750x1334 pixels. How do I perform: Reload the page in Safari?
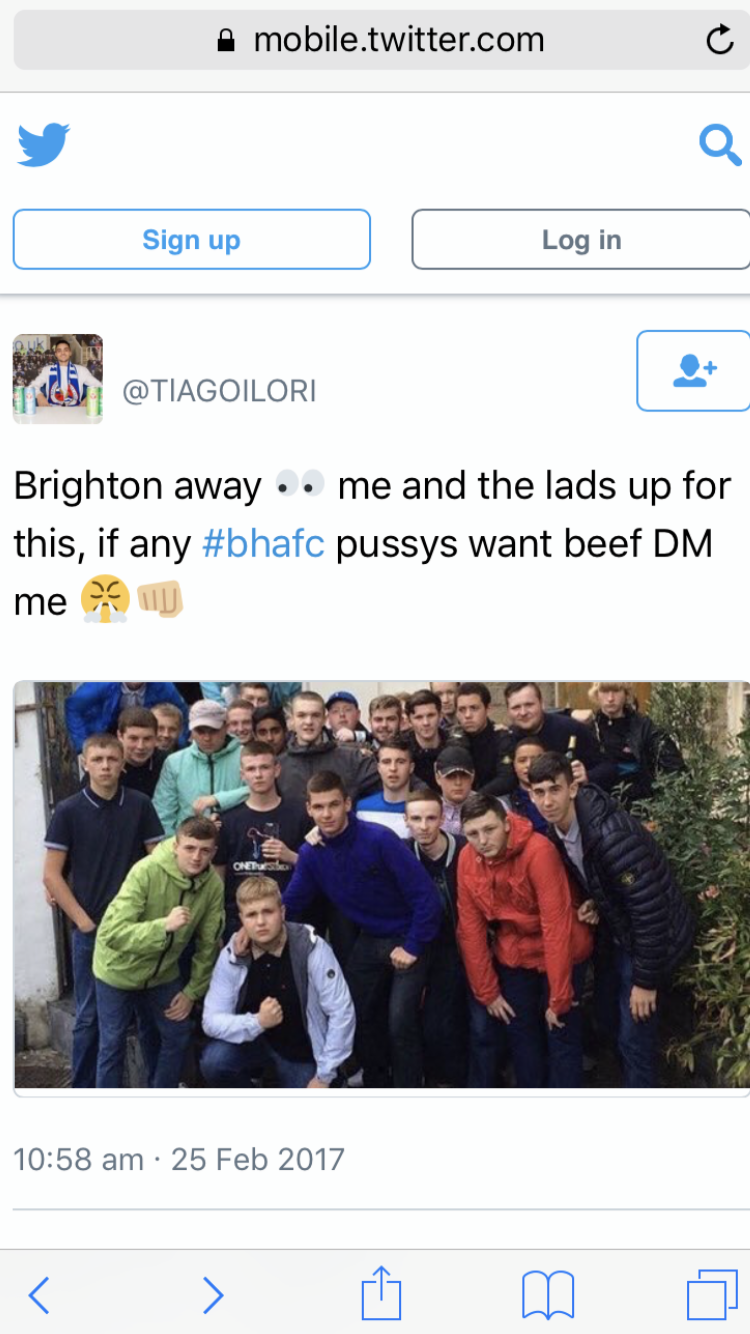point(719,40)
